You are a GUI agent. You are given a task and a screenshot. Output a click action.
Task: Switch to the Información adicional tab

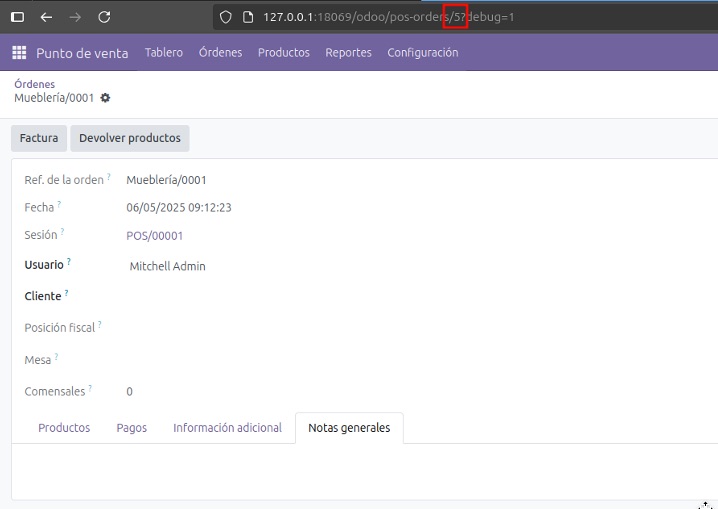228,428
